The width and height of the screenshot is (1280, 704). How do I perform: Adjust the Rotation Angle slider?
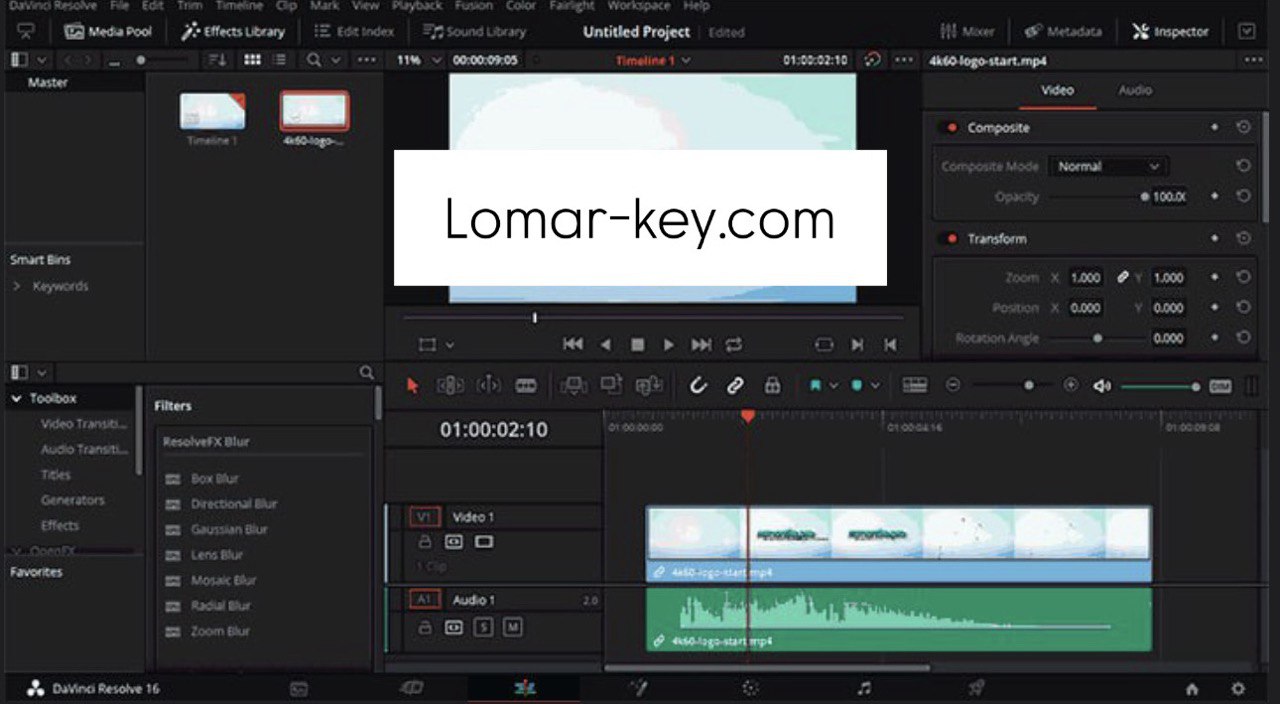coord(1097,338)
